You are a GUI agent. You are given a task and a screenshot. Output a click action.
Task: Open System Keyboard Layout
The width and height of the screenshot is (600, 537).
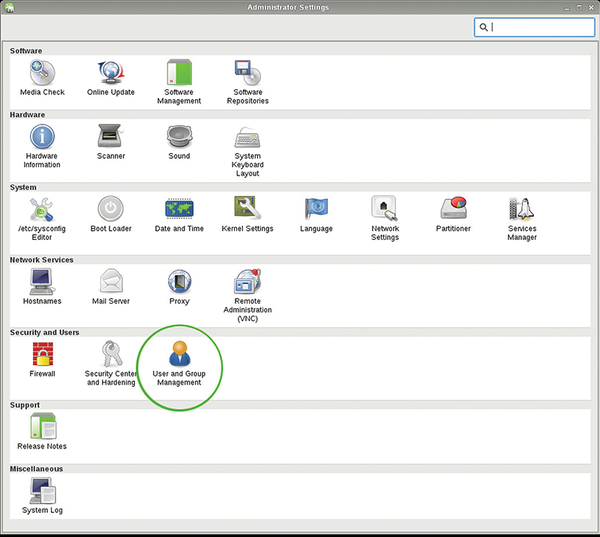point(248,152)
